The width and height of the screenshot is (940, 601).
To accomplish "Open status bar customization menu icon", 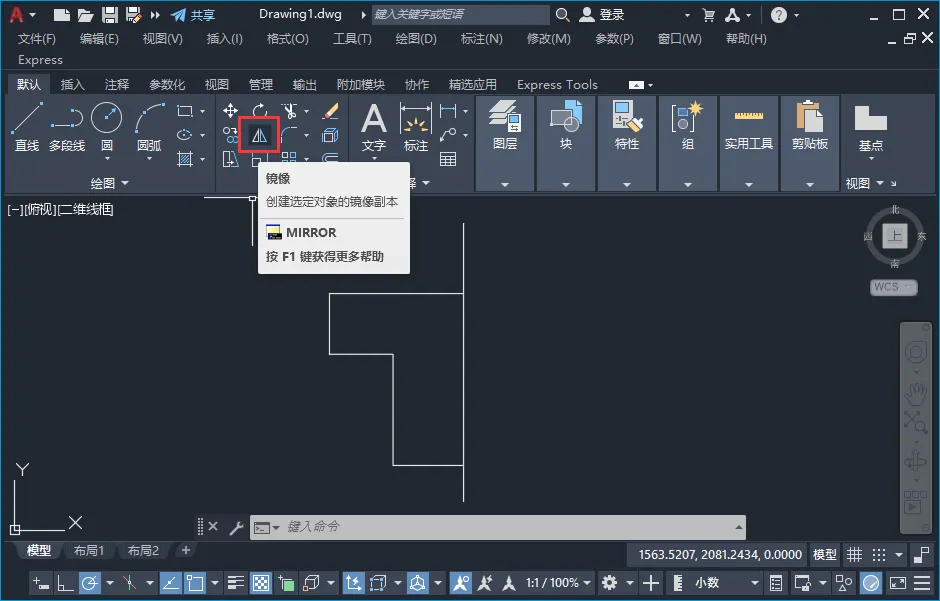I will click(922, 582).
